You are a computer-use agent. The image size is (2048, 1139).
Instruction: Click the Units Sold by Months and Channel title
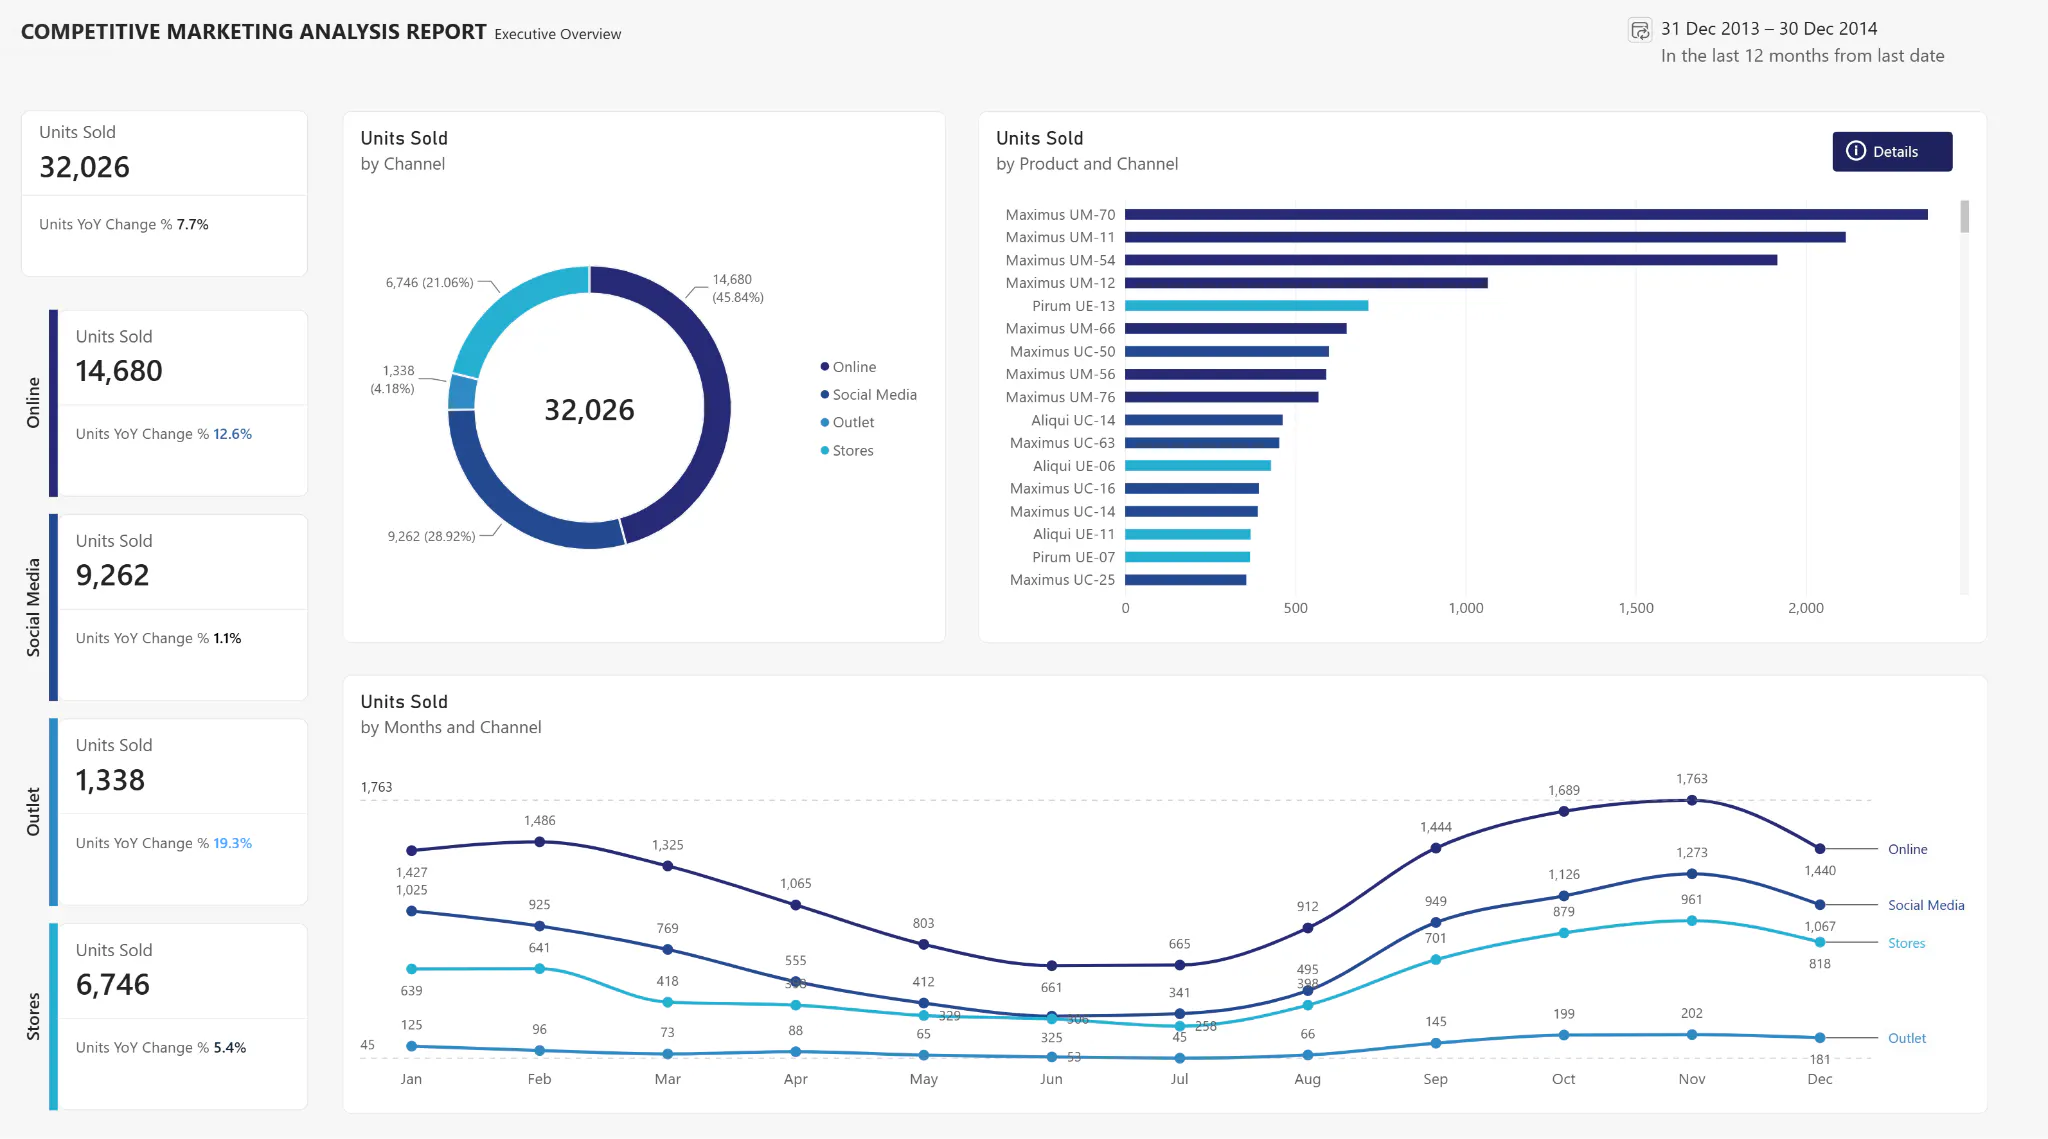(451, 714)
